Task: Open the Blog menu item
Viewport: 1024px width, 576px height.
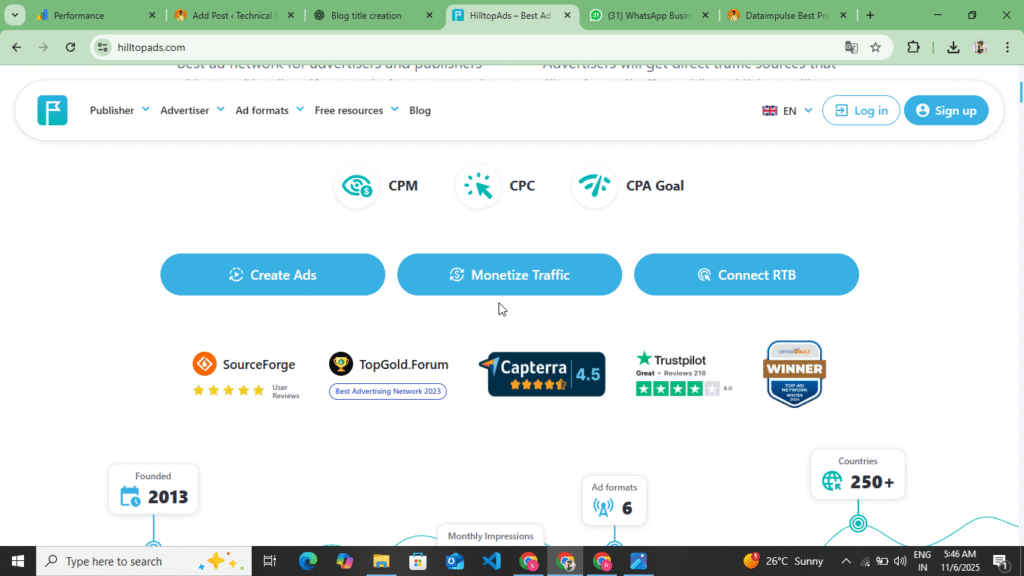Action: pyautogui.click(x=419, y=110)
